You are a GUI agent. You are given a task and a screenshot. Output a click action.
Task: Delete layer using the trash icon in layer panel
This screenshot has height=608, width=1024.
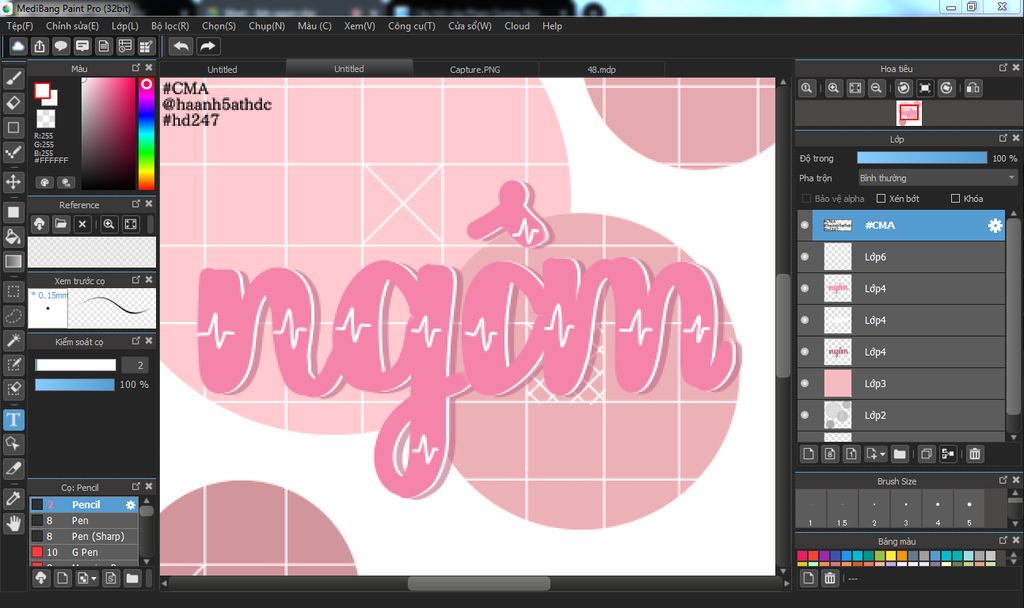point(975,454)
